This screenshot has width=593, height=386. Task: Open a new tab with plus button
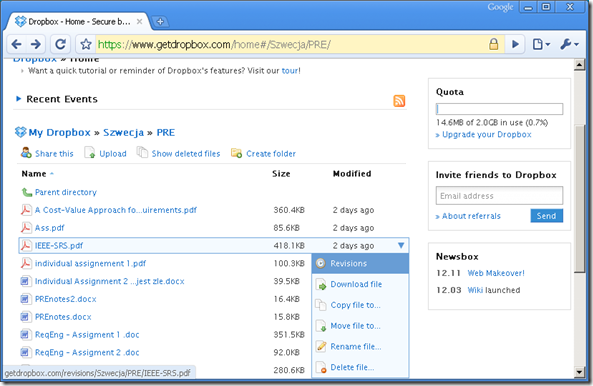[x=160, y=22]
